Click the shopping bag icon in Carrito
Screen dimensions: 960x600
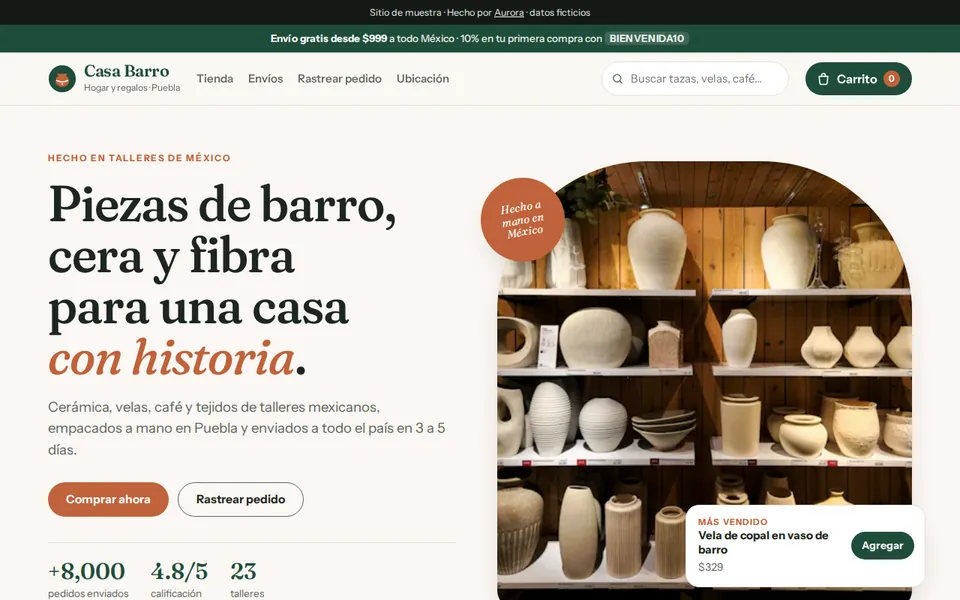click(x=823, y=79)
